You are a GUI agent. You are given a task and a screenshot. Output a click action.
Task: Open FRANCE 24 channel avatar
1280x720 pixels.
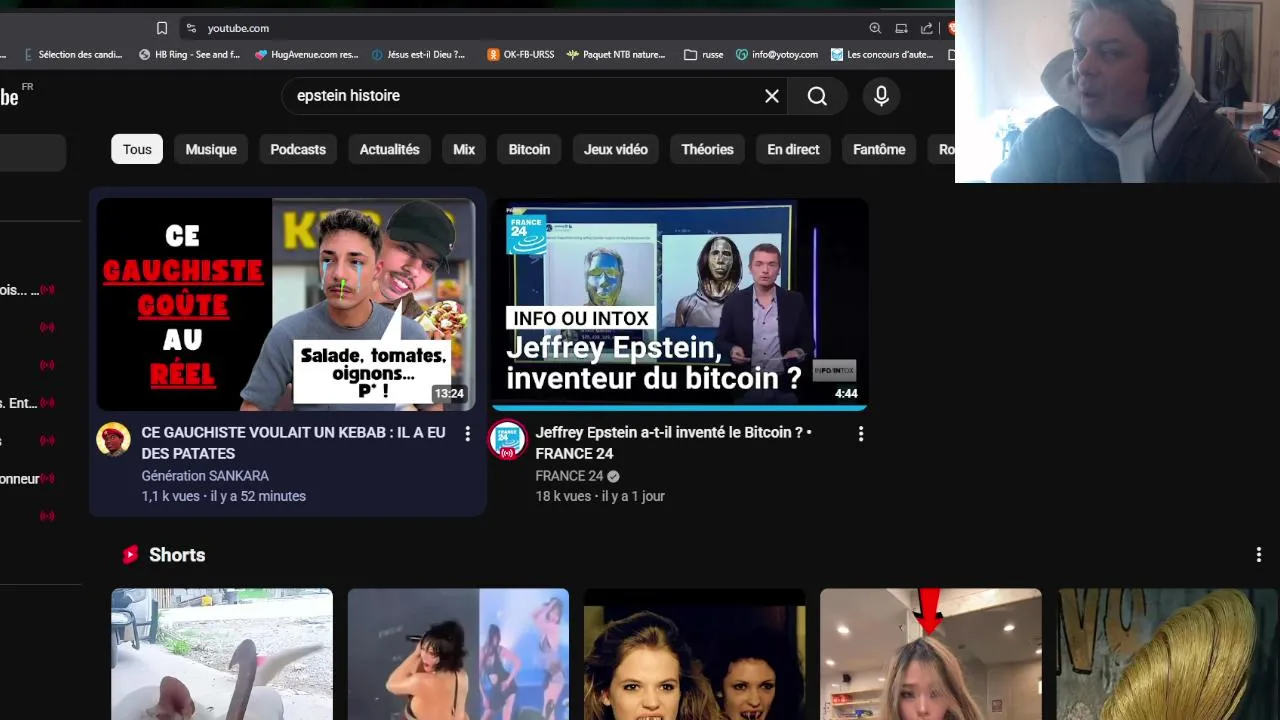coord(507,440)
